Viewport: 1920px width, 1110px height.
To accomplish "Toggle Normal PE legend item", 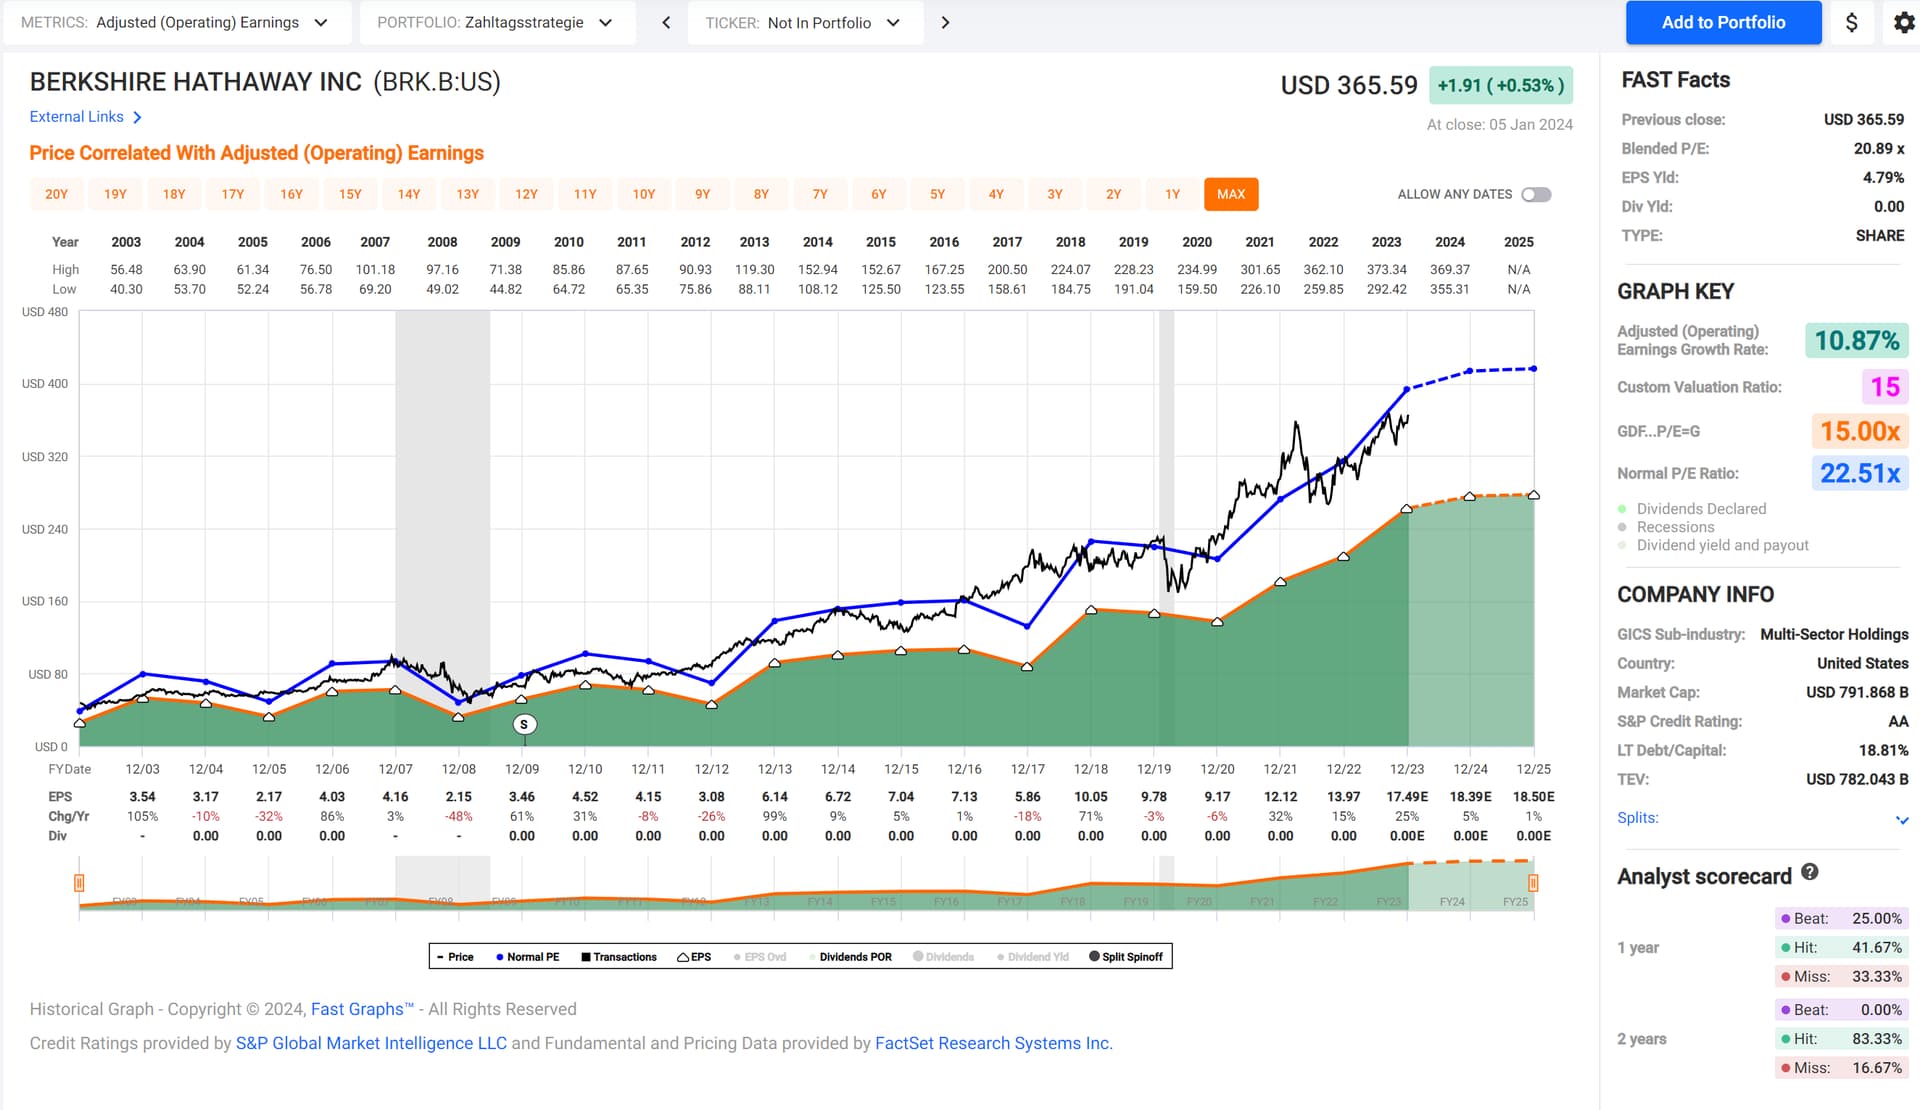I will pyautogui.click(x=527, y=957).
